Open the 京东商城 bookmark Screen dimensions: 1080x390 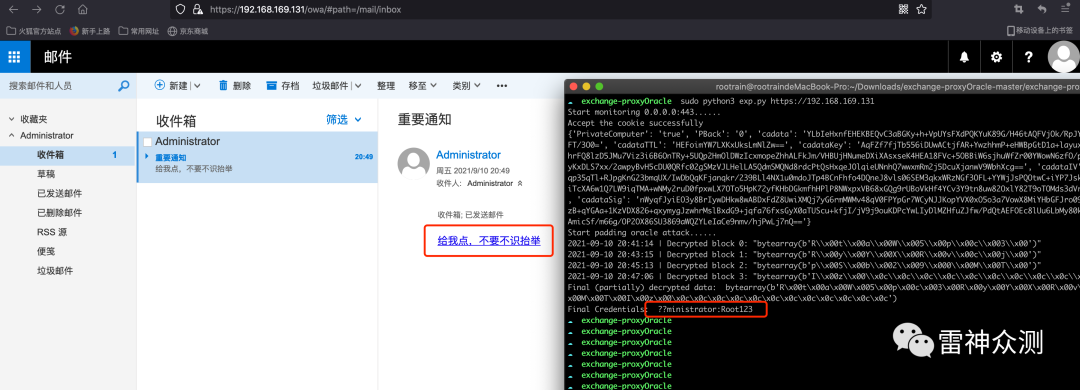click(x=188, y=31)
